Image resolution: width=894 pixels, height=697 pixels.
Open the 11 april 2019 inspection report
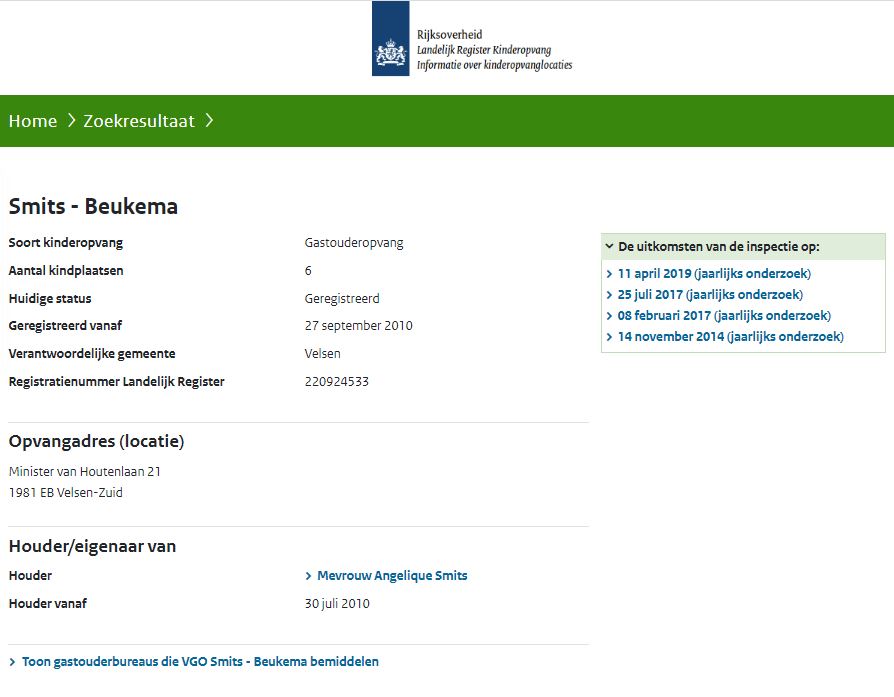click(x=714, y=273)
